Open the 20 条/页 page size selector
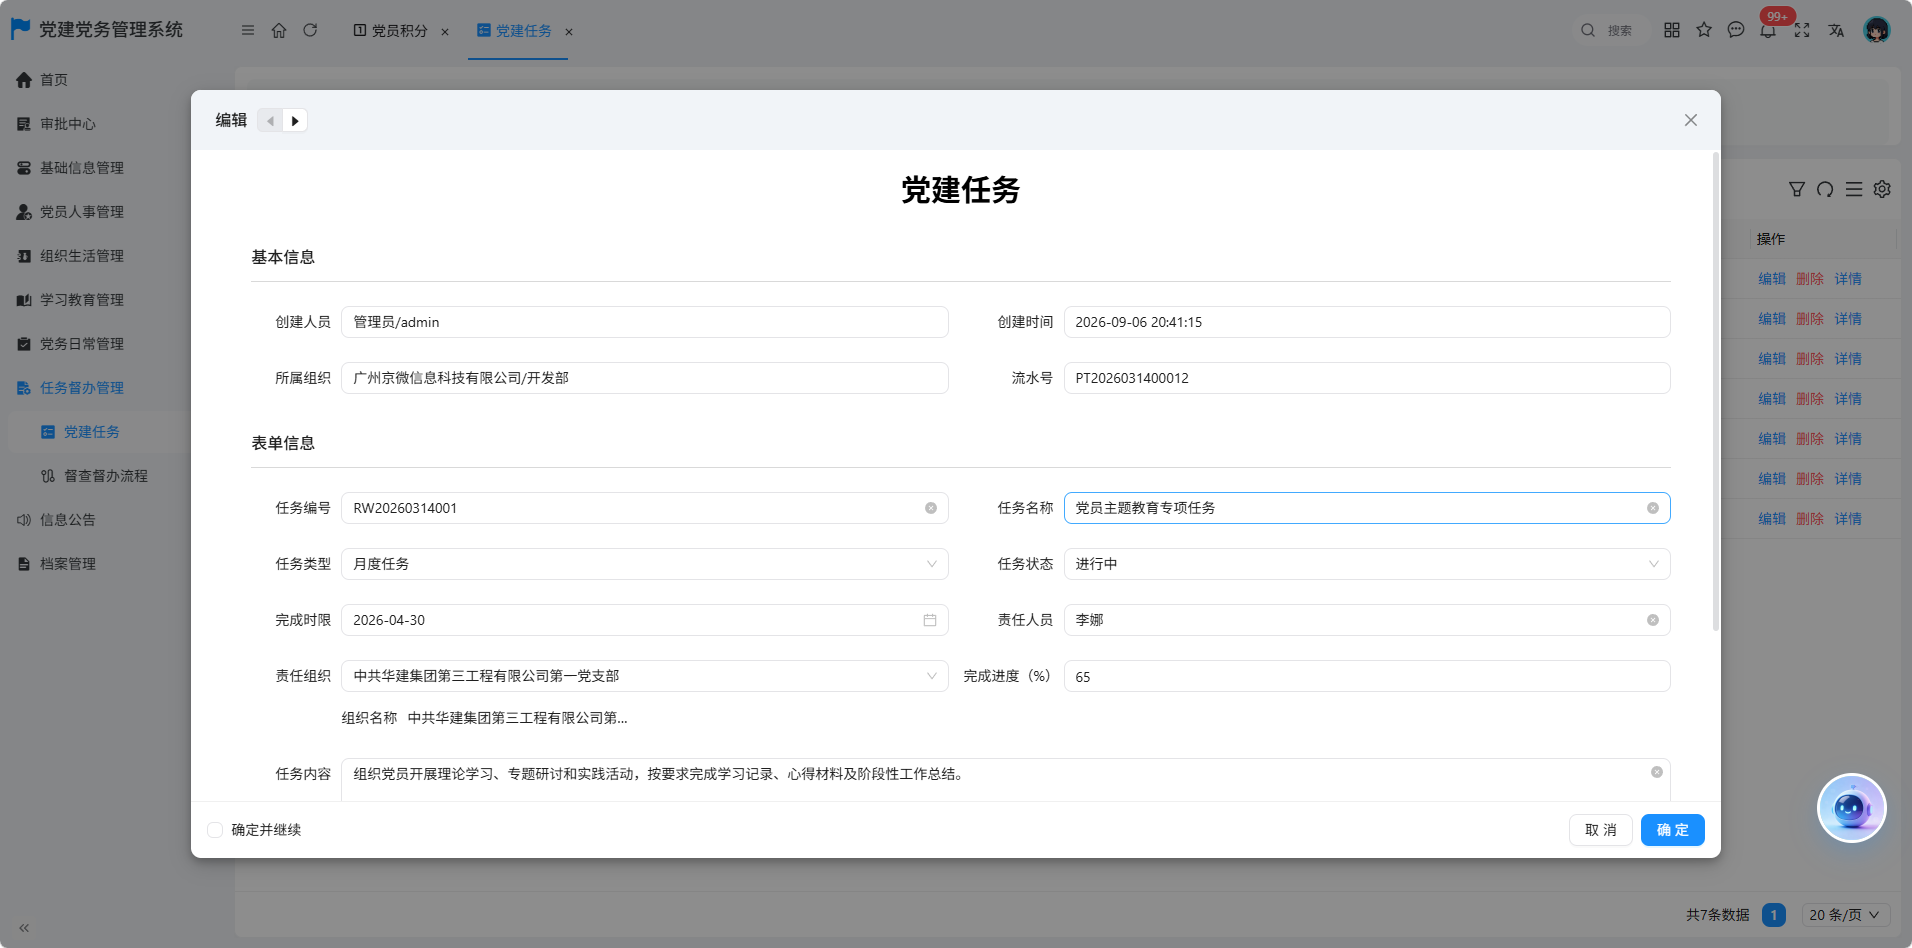 (1846, 915)
